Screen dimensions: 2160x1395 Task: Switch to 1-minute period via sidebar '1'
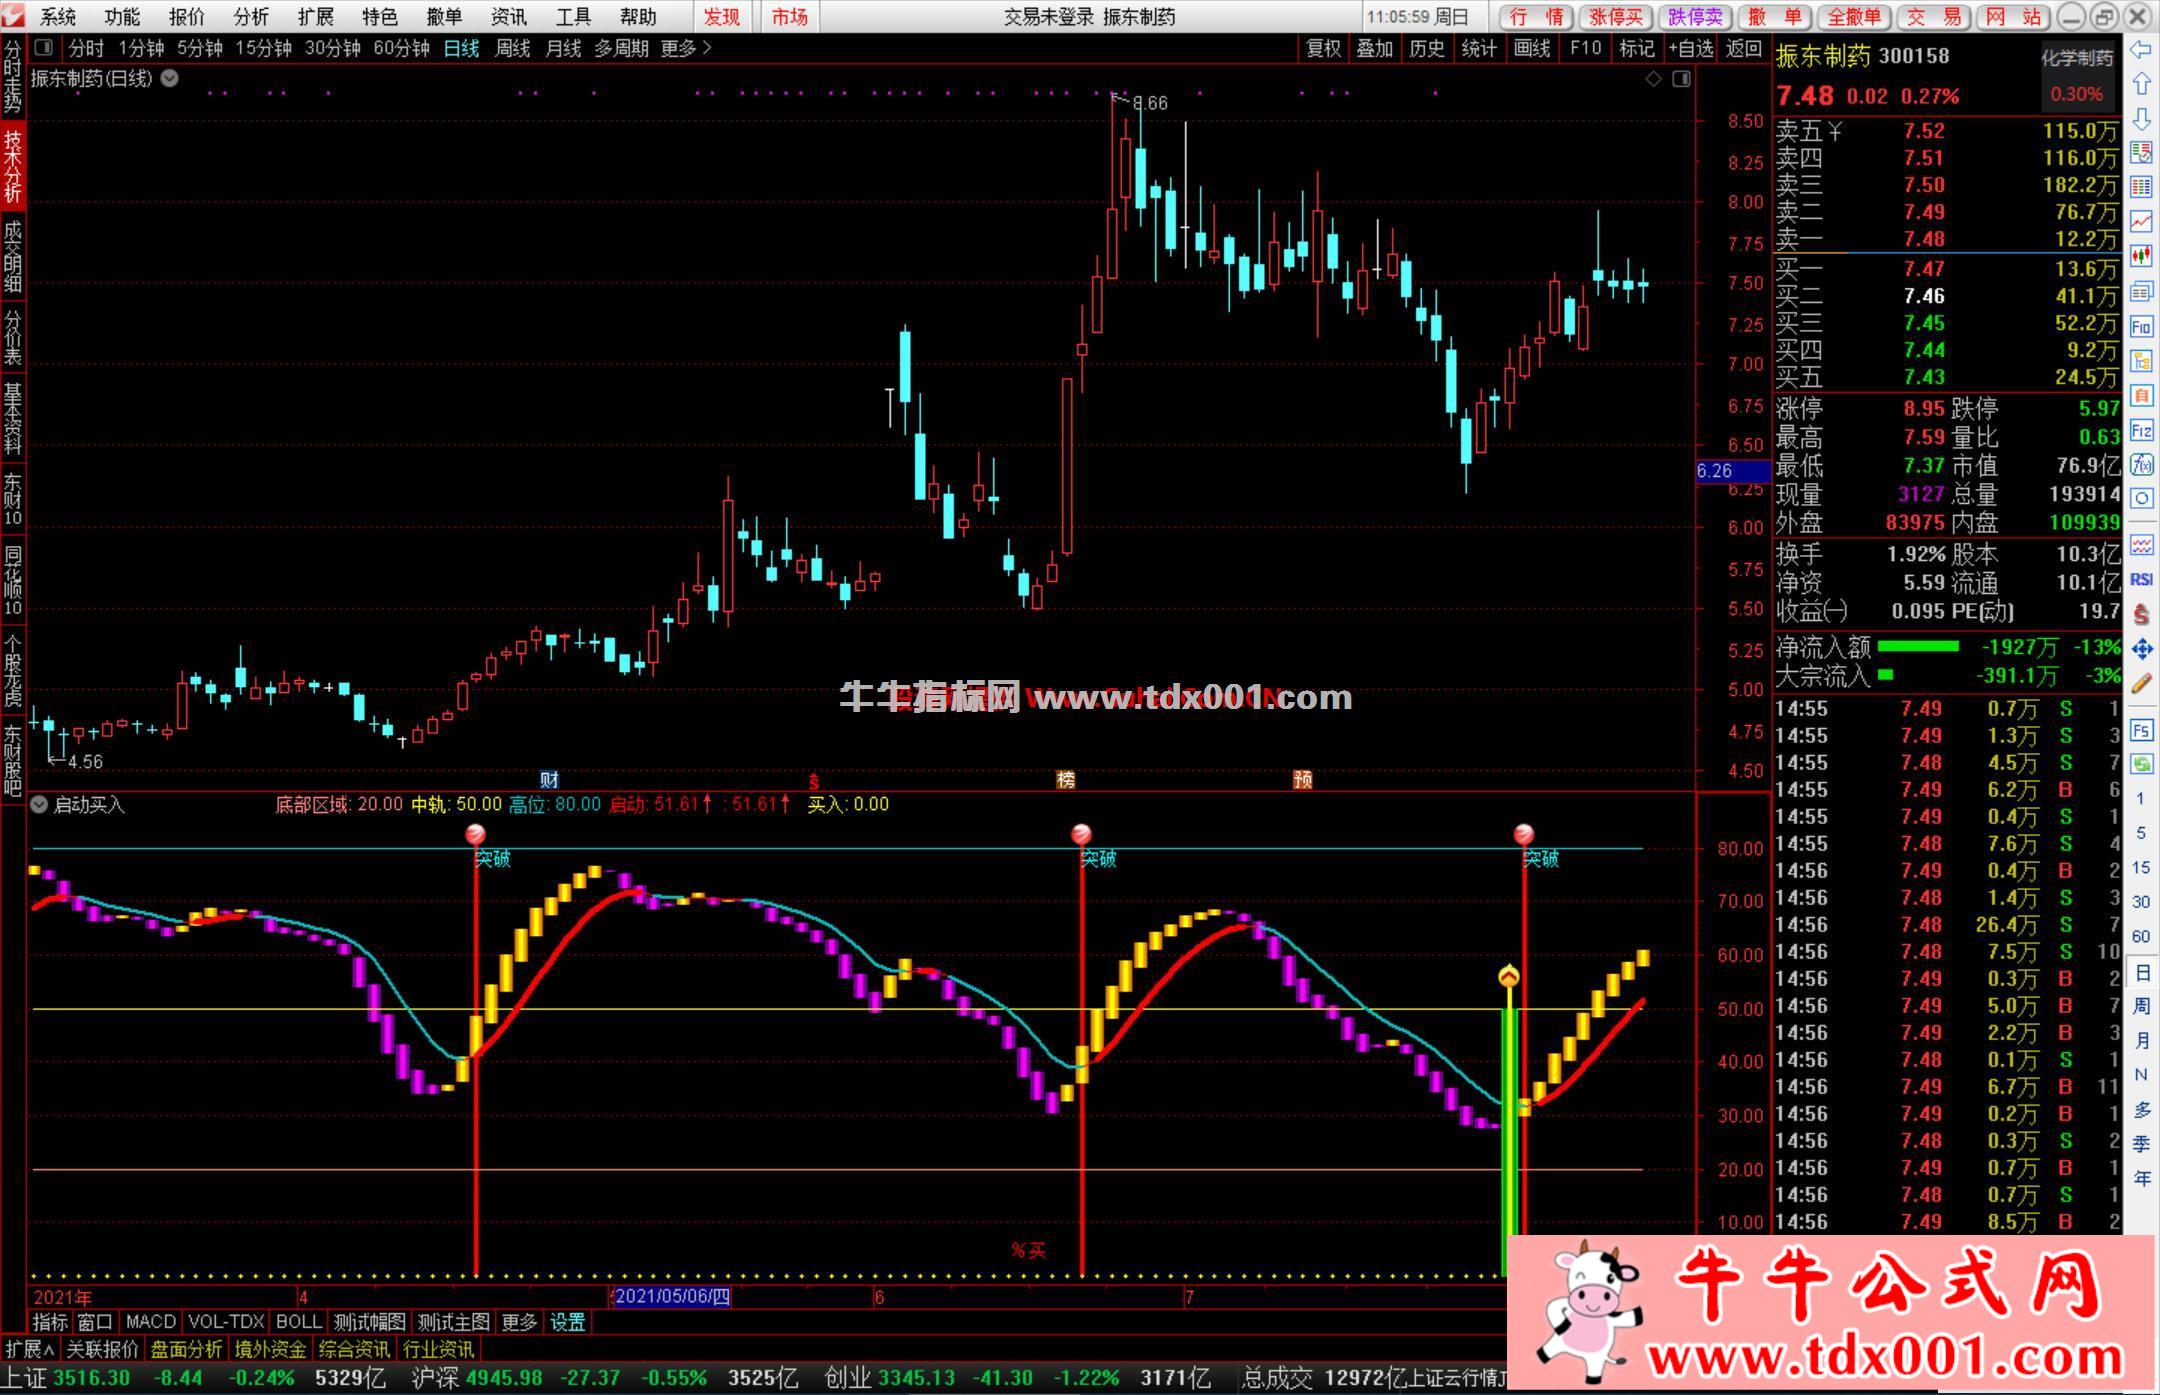click(x=2141, y=799)
